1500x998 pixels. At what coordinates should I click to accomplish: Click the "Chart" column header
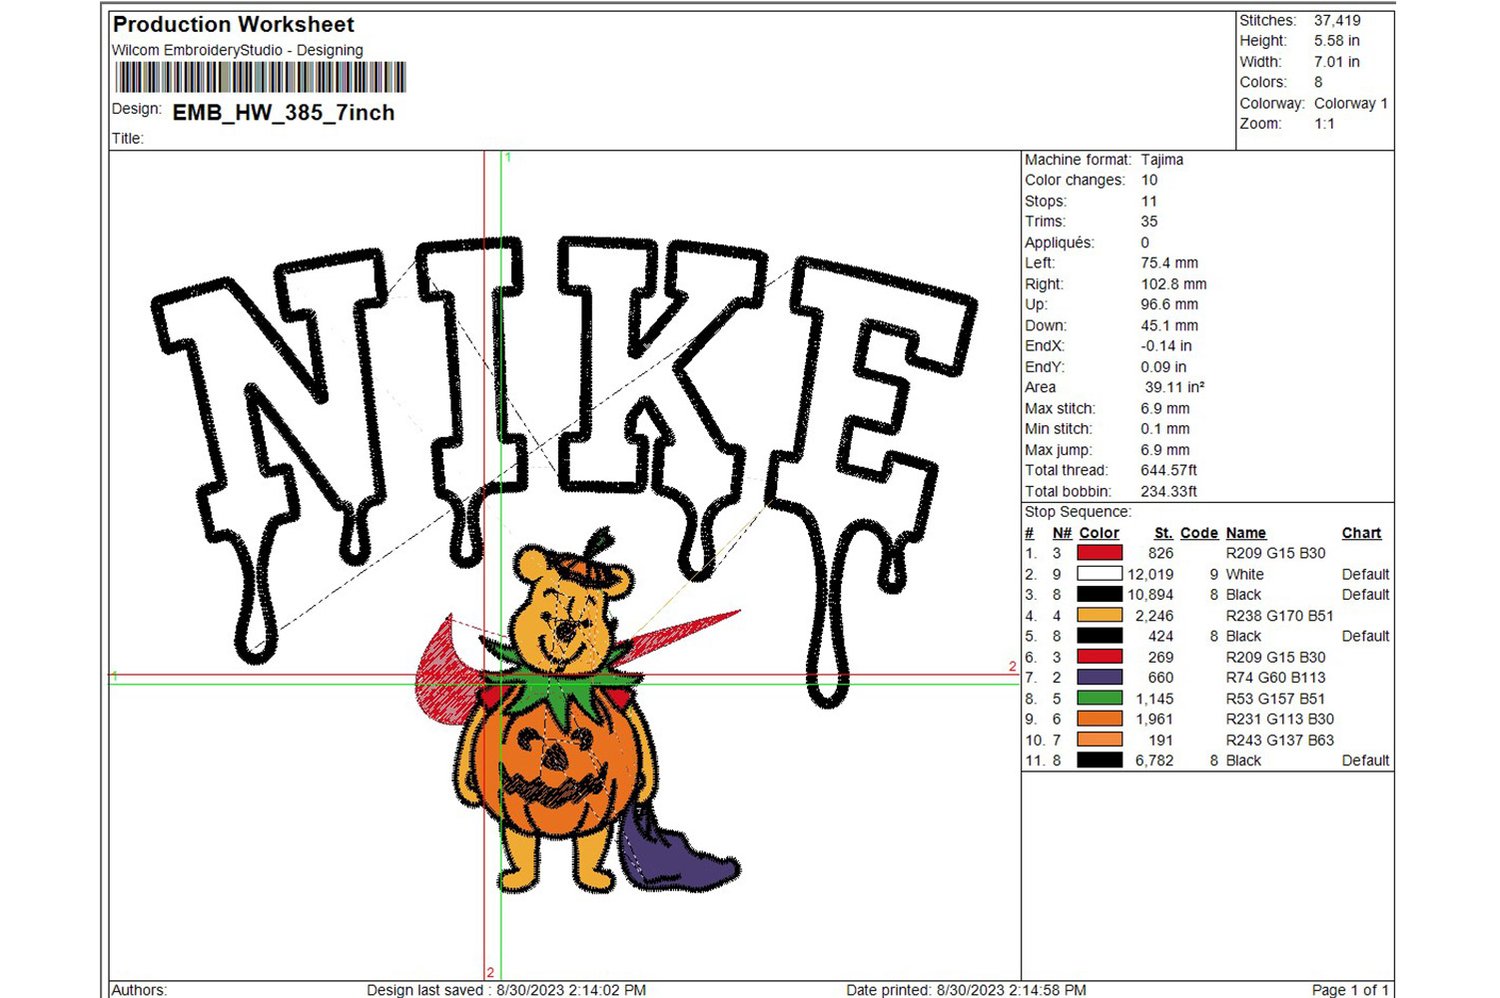click(1362, 533)
